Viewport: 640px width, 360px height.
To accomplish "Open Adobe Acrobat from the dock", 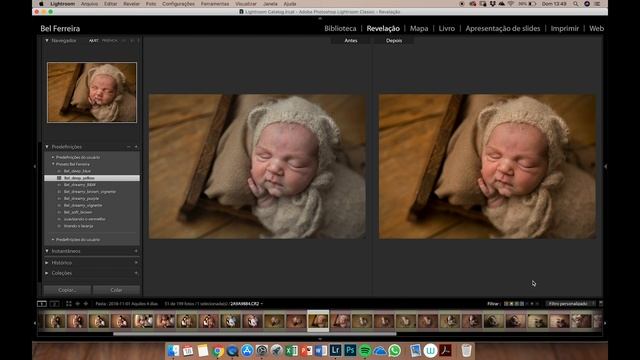I will point(445,350).
